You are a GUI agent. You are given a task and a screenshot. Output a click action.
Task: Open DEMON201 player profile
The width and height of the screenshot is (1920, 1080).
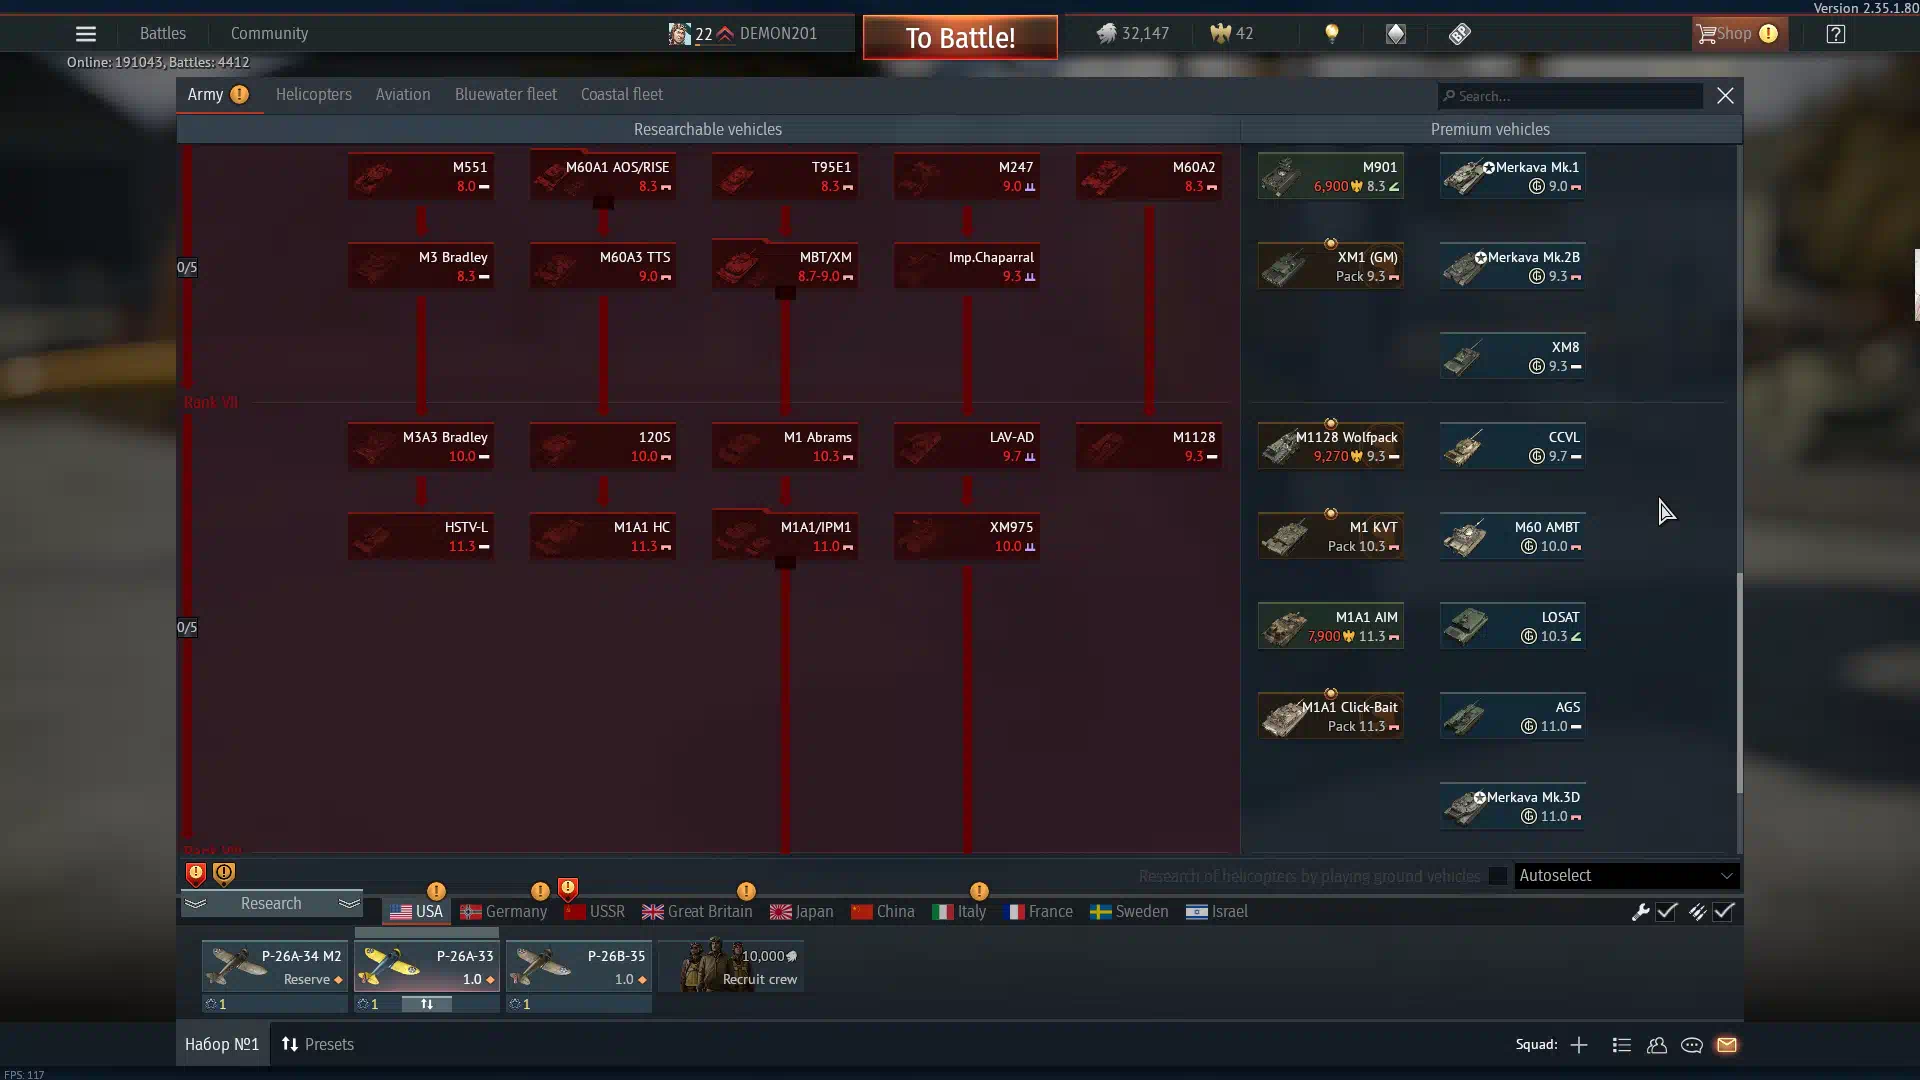[x=743, y=34]
